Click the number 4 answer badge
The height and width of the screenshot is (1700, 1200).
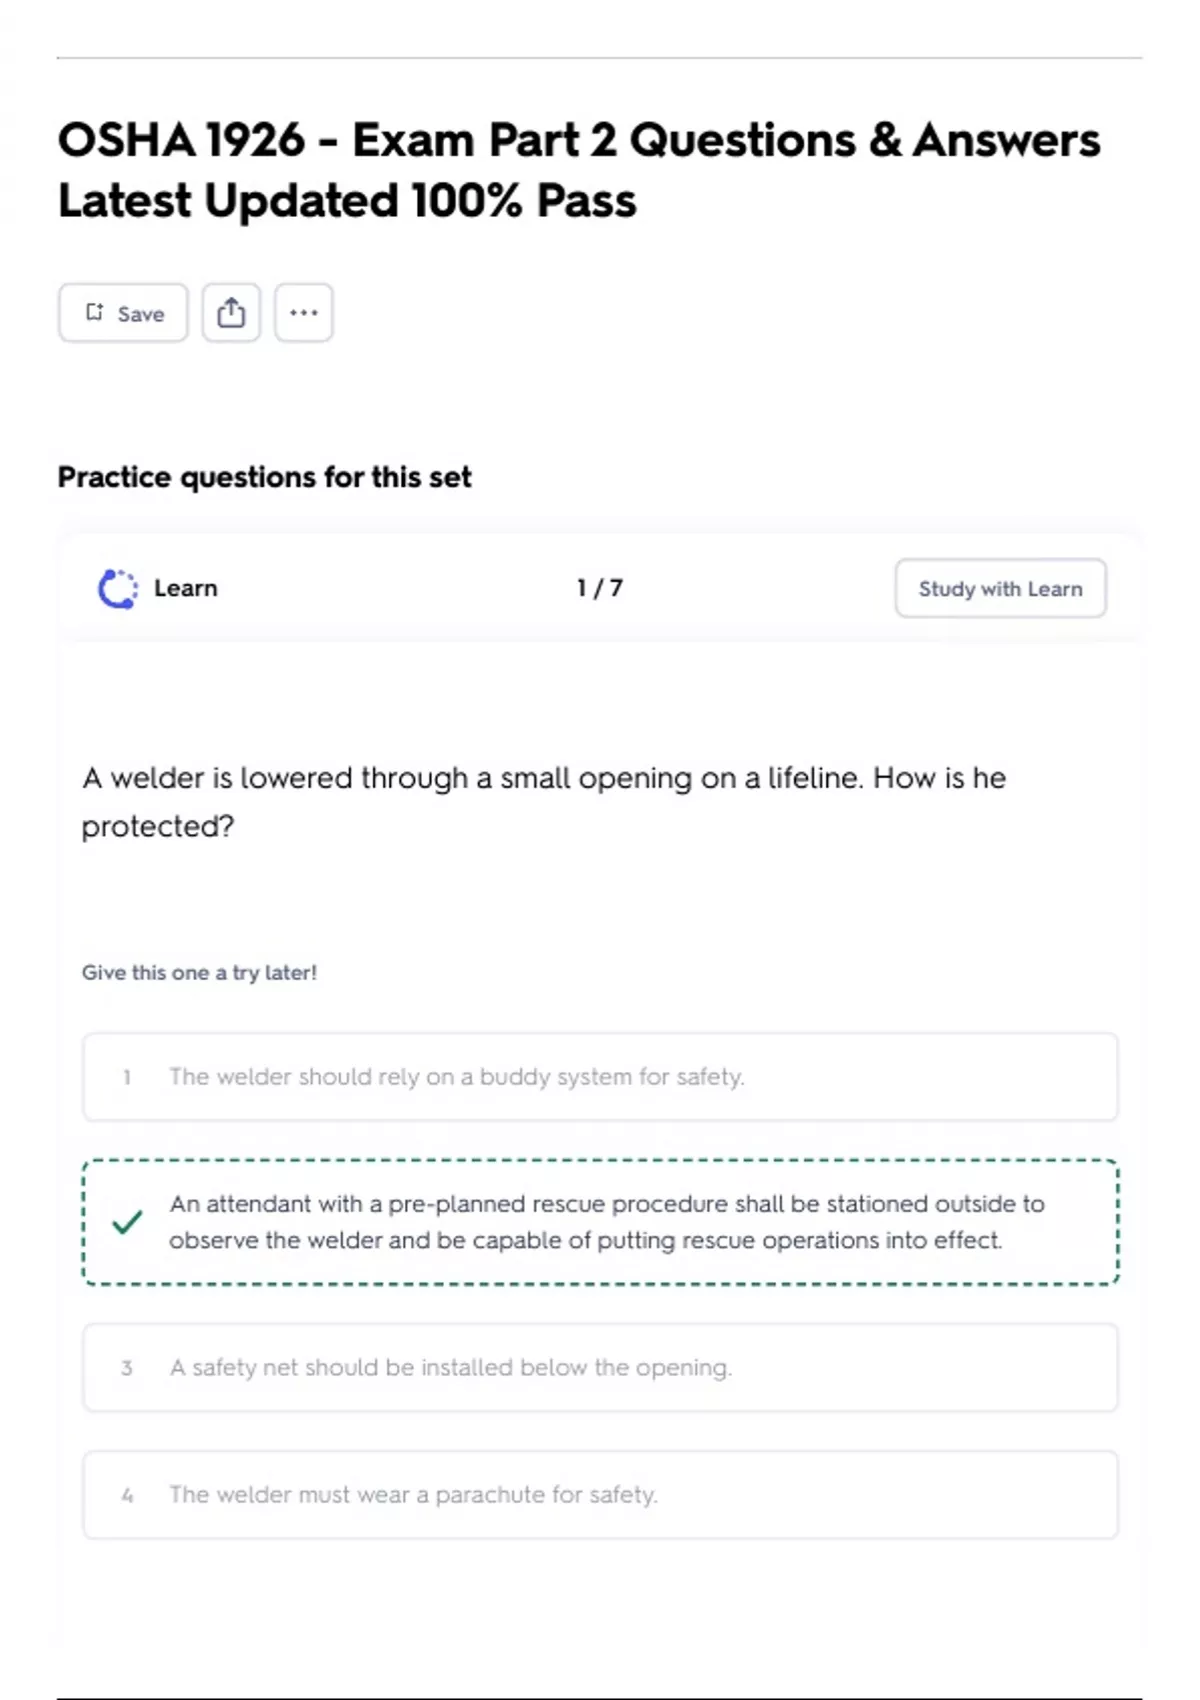(x=127, y=1496)
